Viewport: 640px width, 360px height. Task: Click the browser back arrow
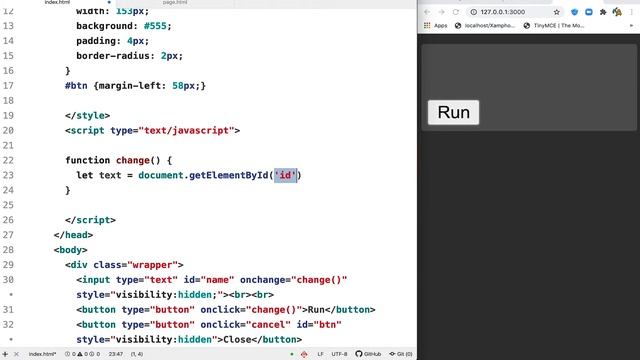tap(427, 12)
